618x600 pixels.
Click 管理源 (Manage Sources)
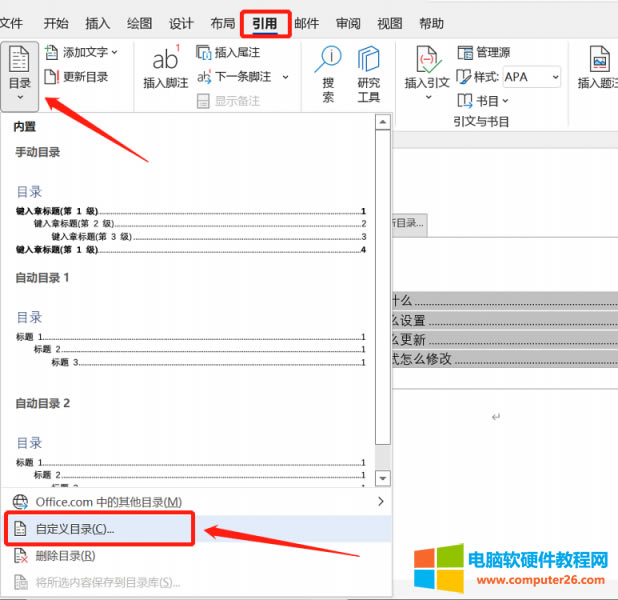coord(484,53)
